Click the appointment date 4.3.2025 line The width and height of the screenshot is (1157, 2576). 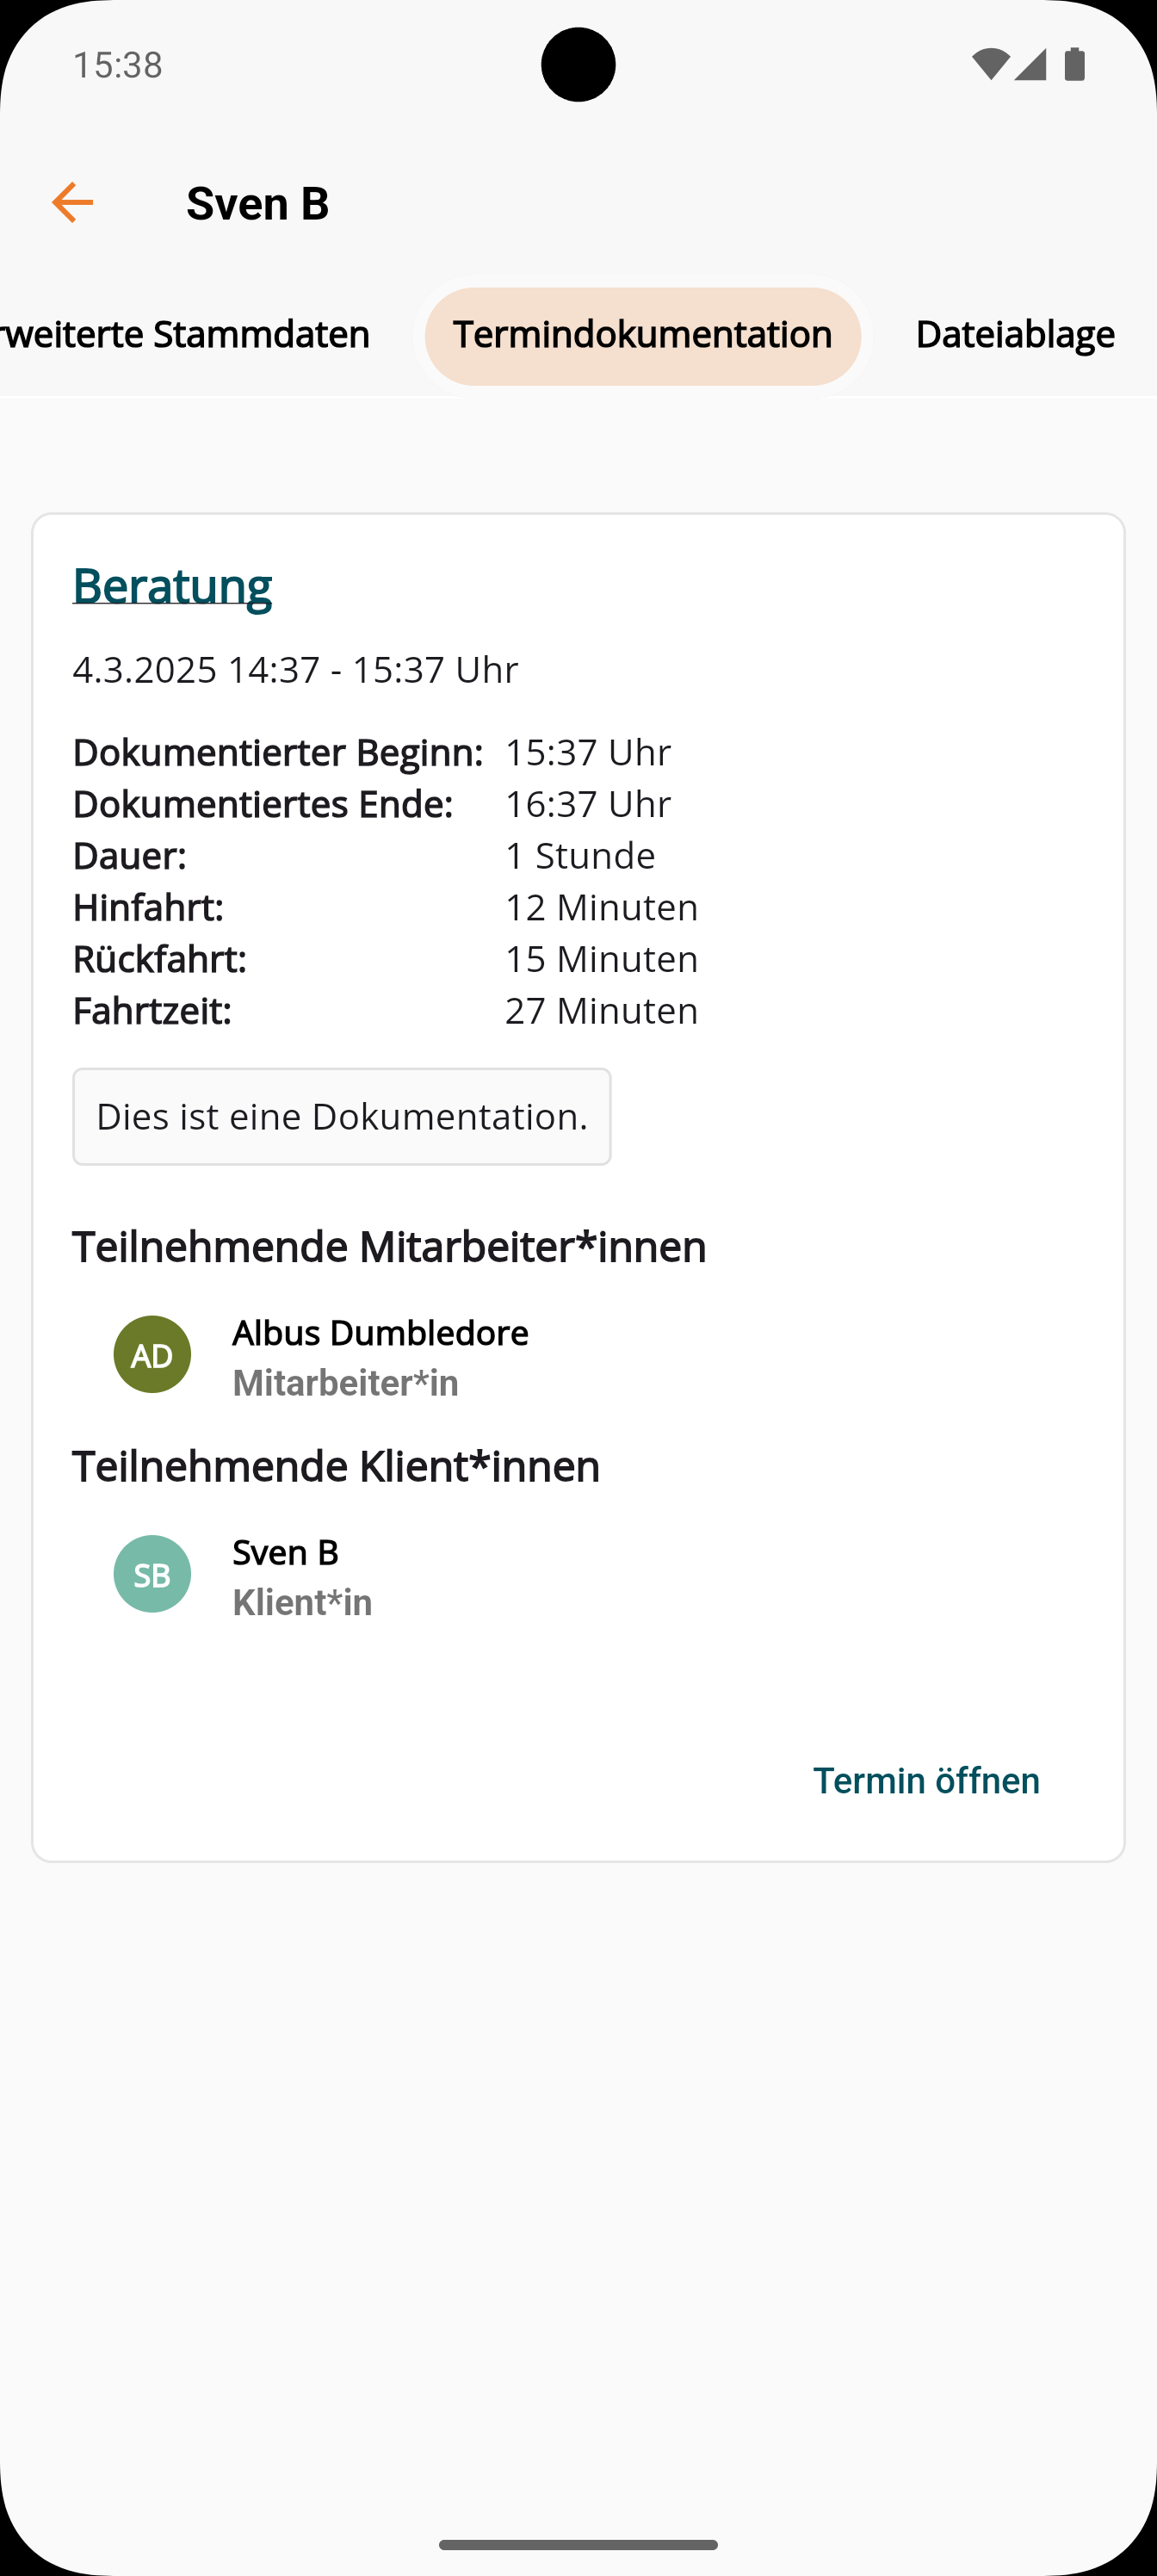(295, 670)
